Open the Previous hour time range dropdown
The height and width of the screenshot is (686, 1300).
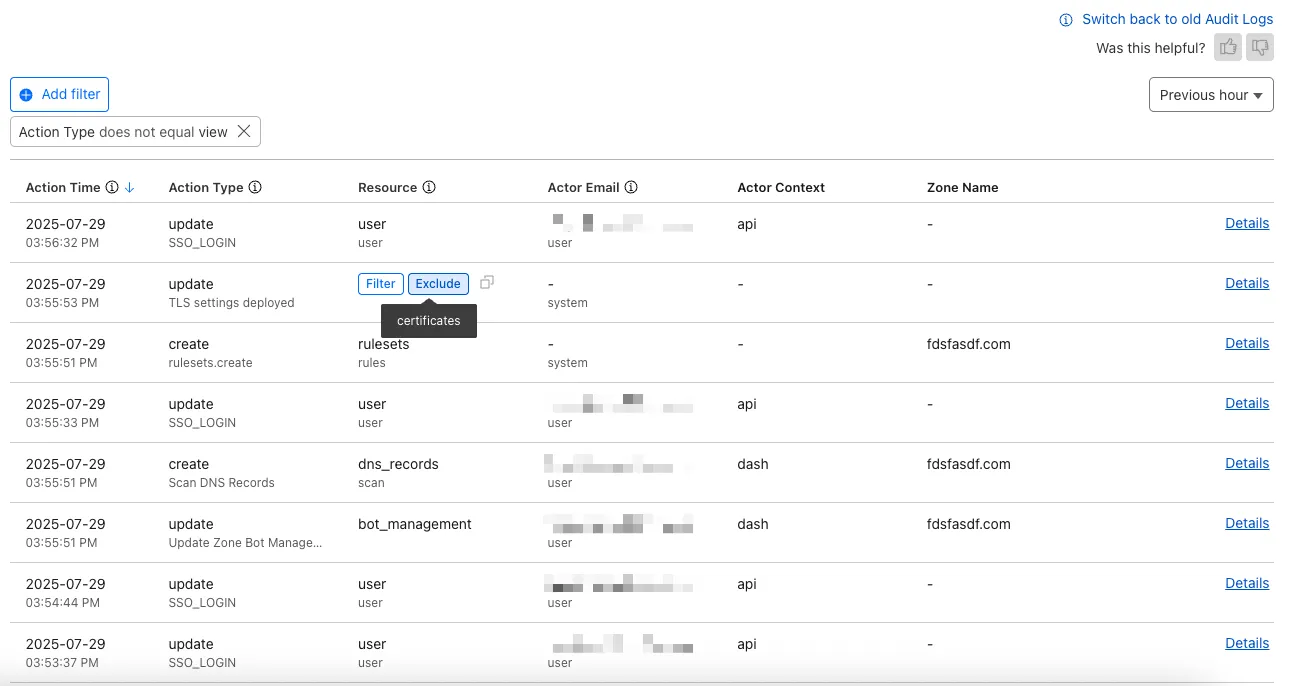click(x=1210, y=94)
